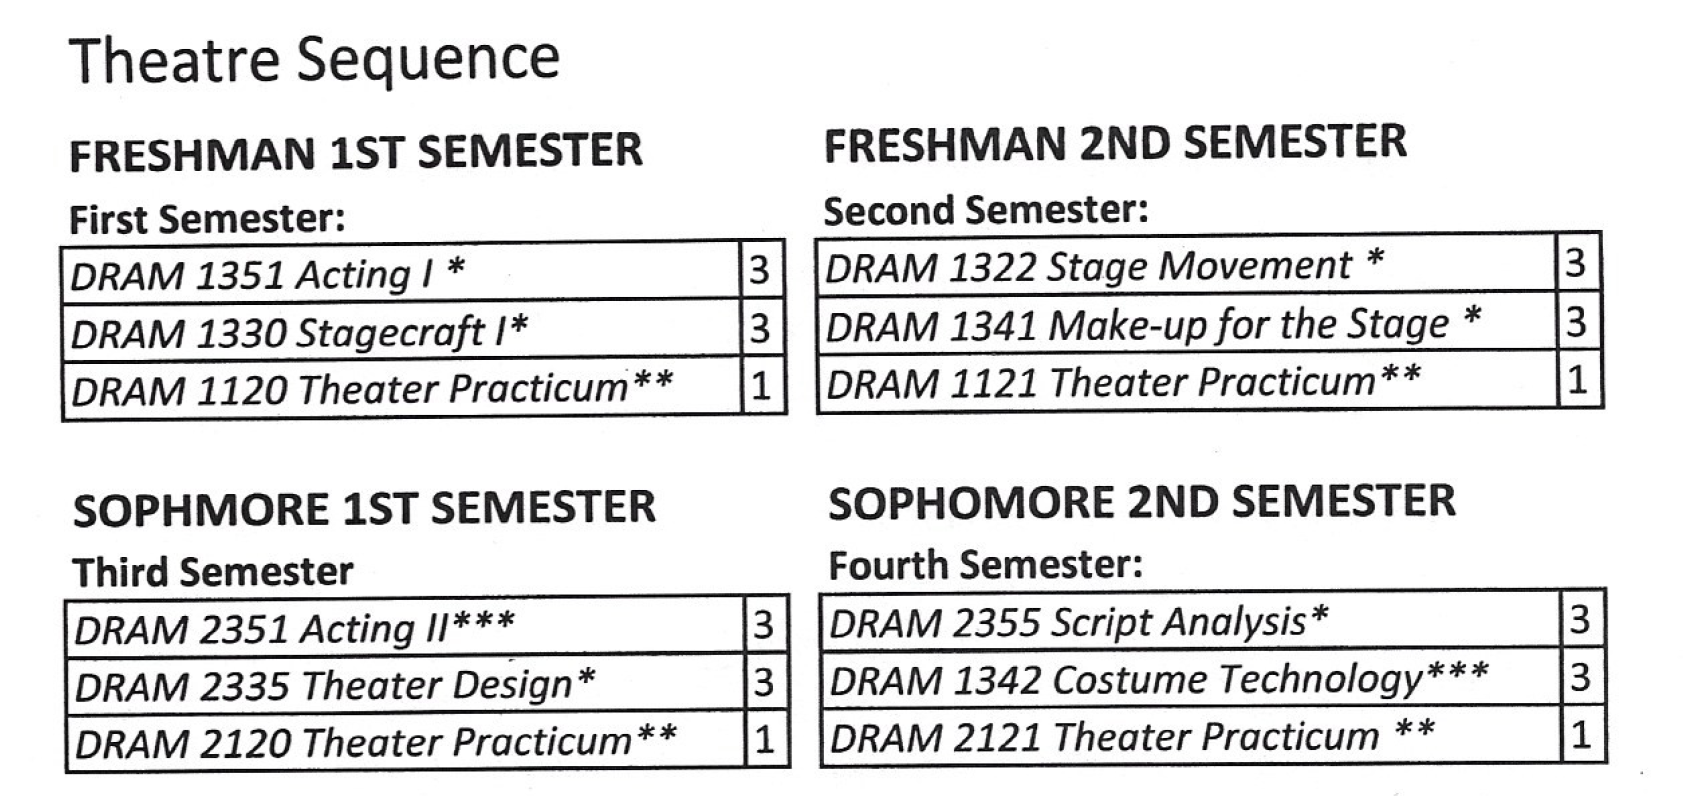Click the Freshman 2nd Semester heading
The image size is (1686, 796).
[x=1115, y=144]
